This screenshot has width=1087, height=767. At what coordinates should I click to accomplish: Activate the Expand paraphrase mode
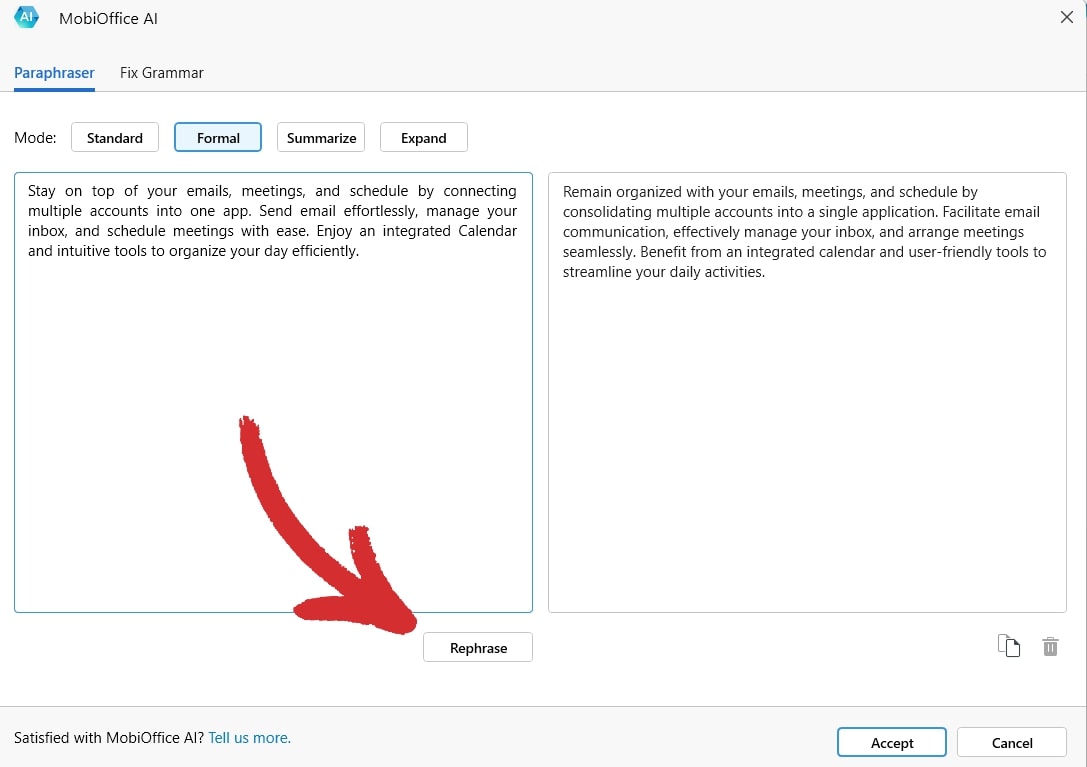pos(424,137)
